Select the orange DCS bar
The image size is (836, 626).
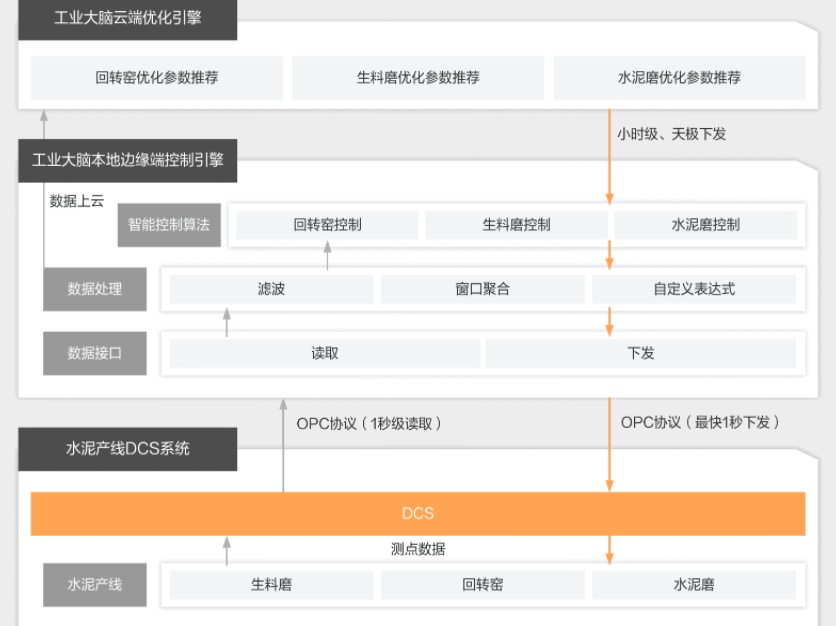coord(418,513)
